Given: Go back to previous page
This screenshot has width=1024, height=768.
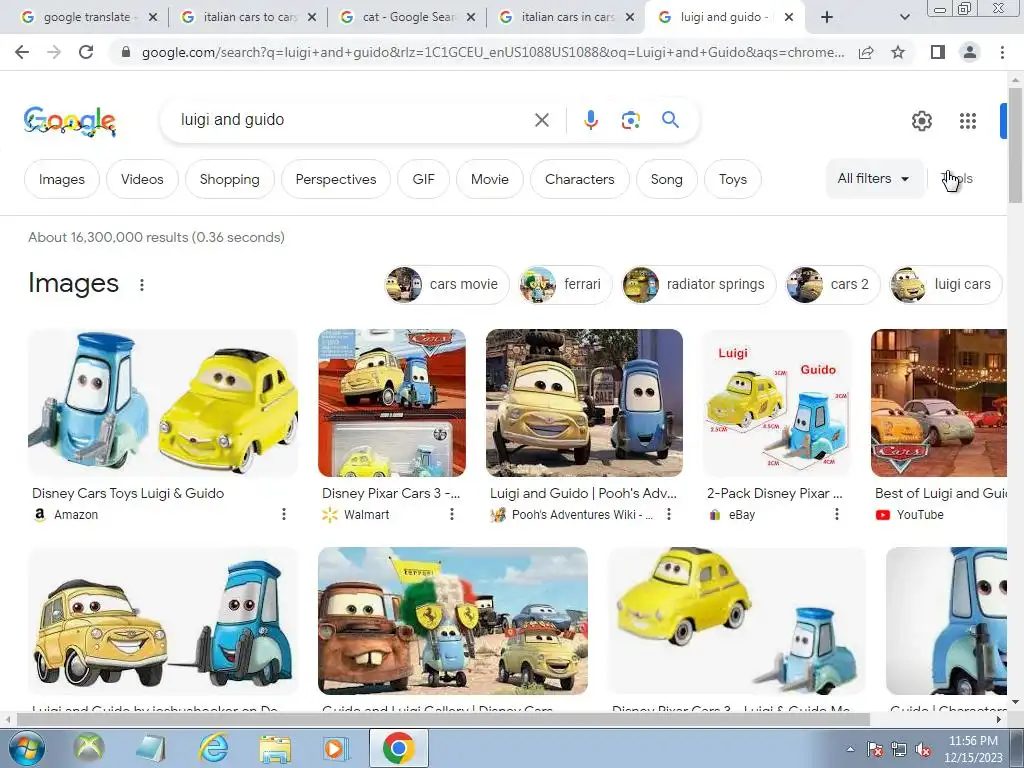Looking at the screenshot, I should (22, 52).
